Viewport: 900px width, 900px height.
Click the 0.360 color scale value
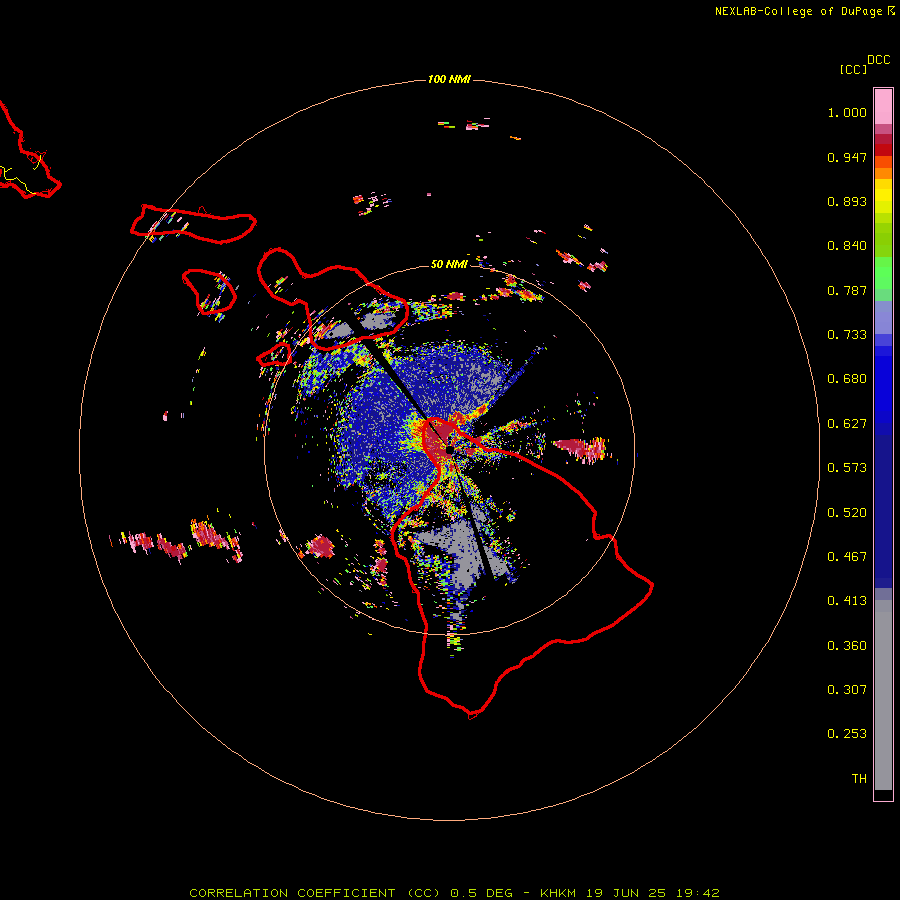click(x=847, y=646)
